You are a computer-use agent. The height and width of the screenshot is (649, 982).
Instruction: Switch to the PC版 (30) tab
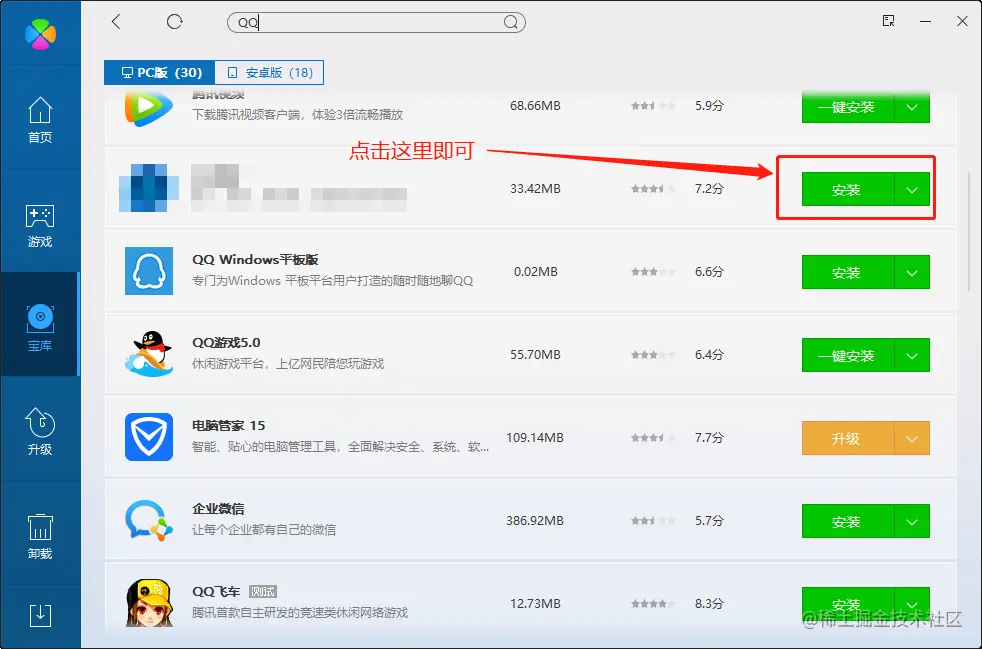tap(160, 73)
